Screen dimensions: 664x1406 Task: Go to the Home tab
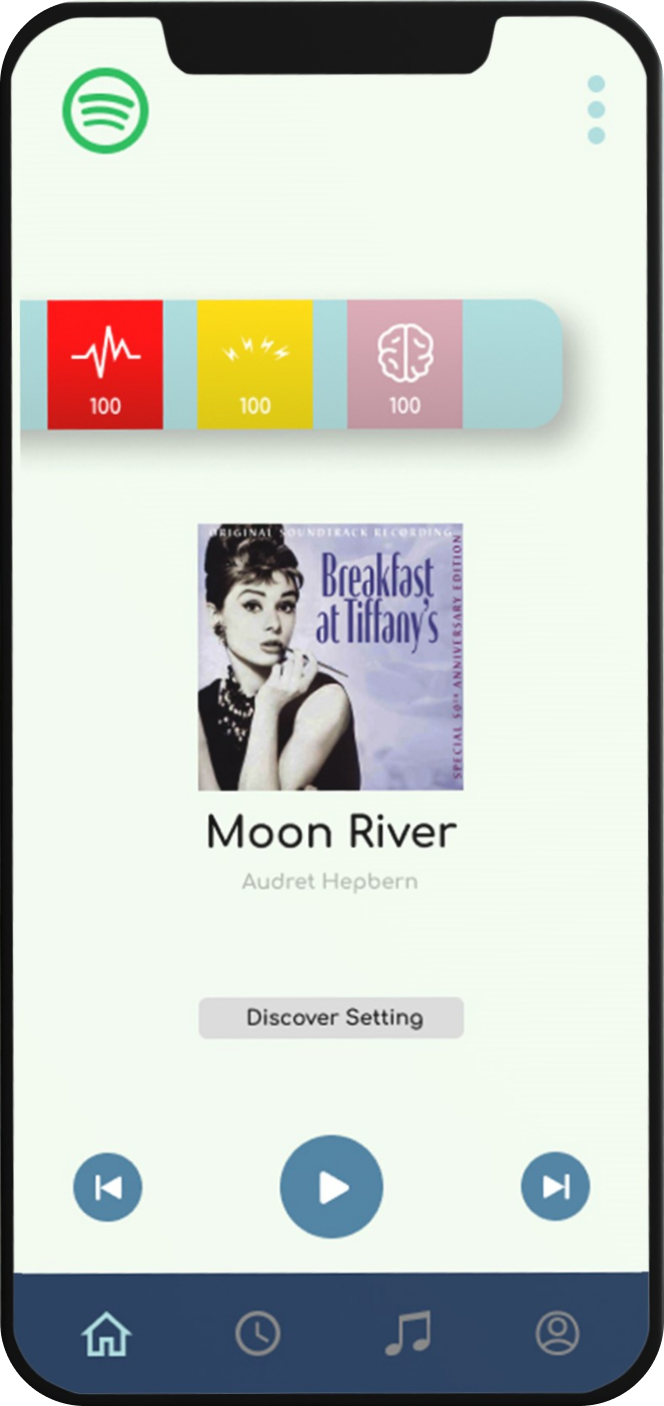coord(107,1333)
